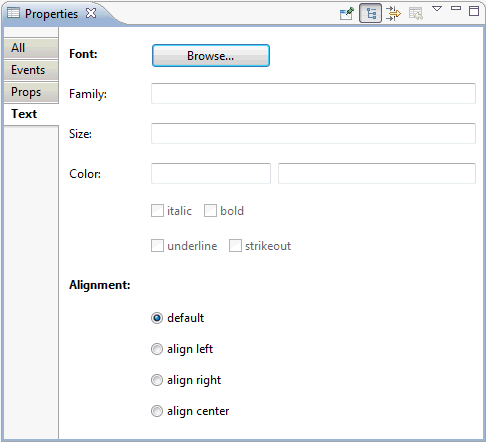This screenshot has width=486, height=442.
Task: Pick the align right radio option
Action: point(157,380)
